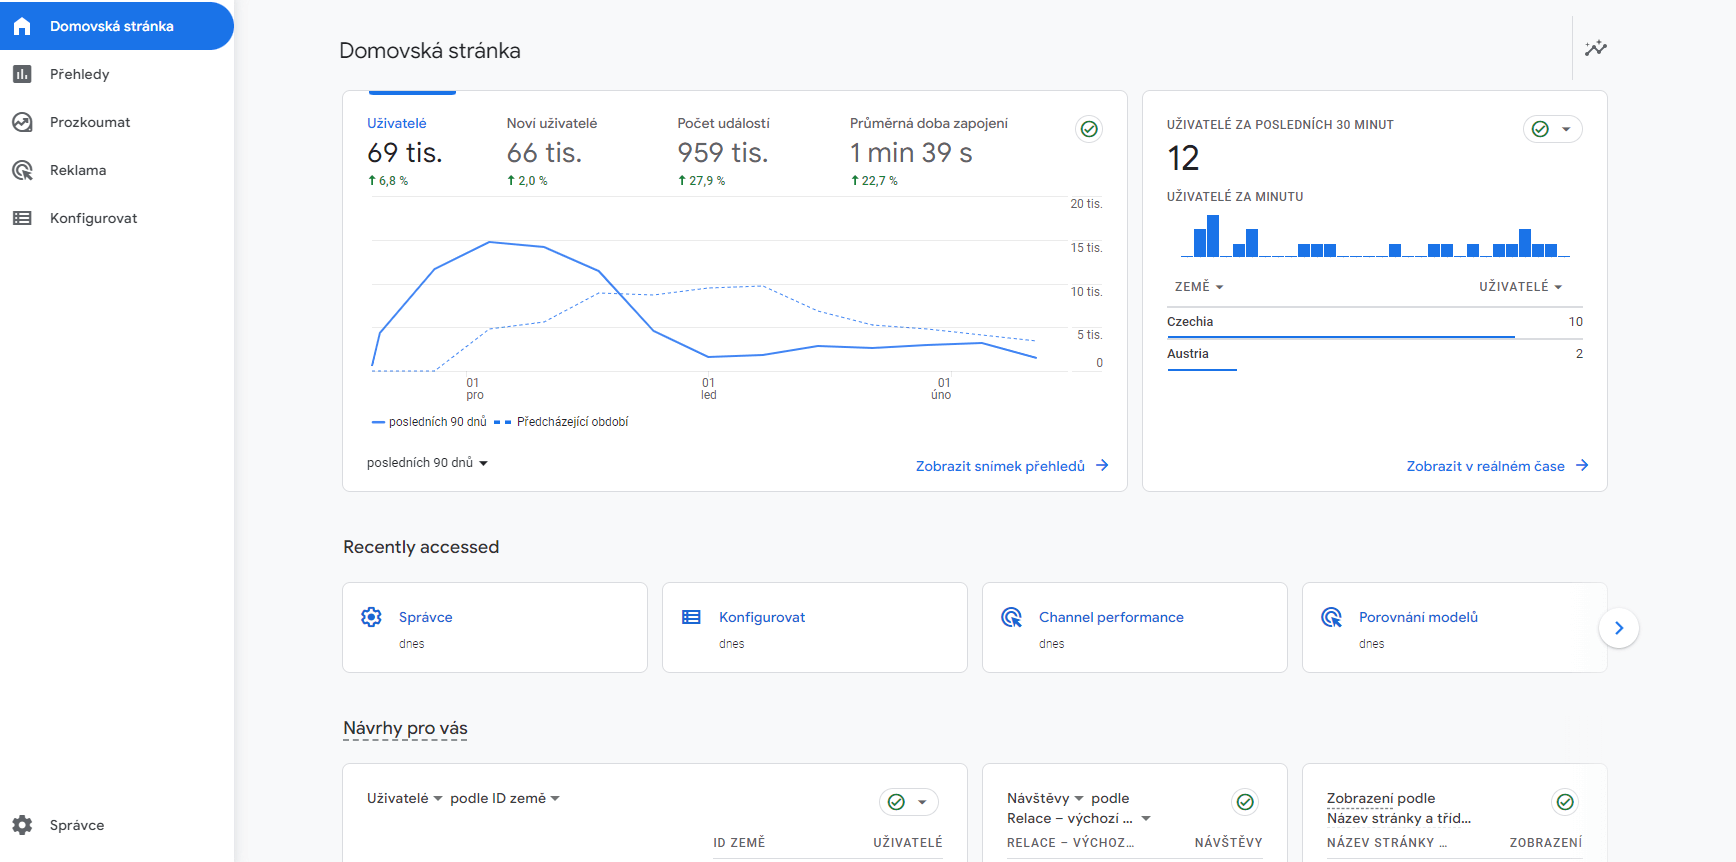Click the tallest bar in the Uživatelé za minutu chart
Viewport: 1736px width, 862px height.
click(1213, 236)
